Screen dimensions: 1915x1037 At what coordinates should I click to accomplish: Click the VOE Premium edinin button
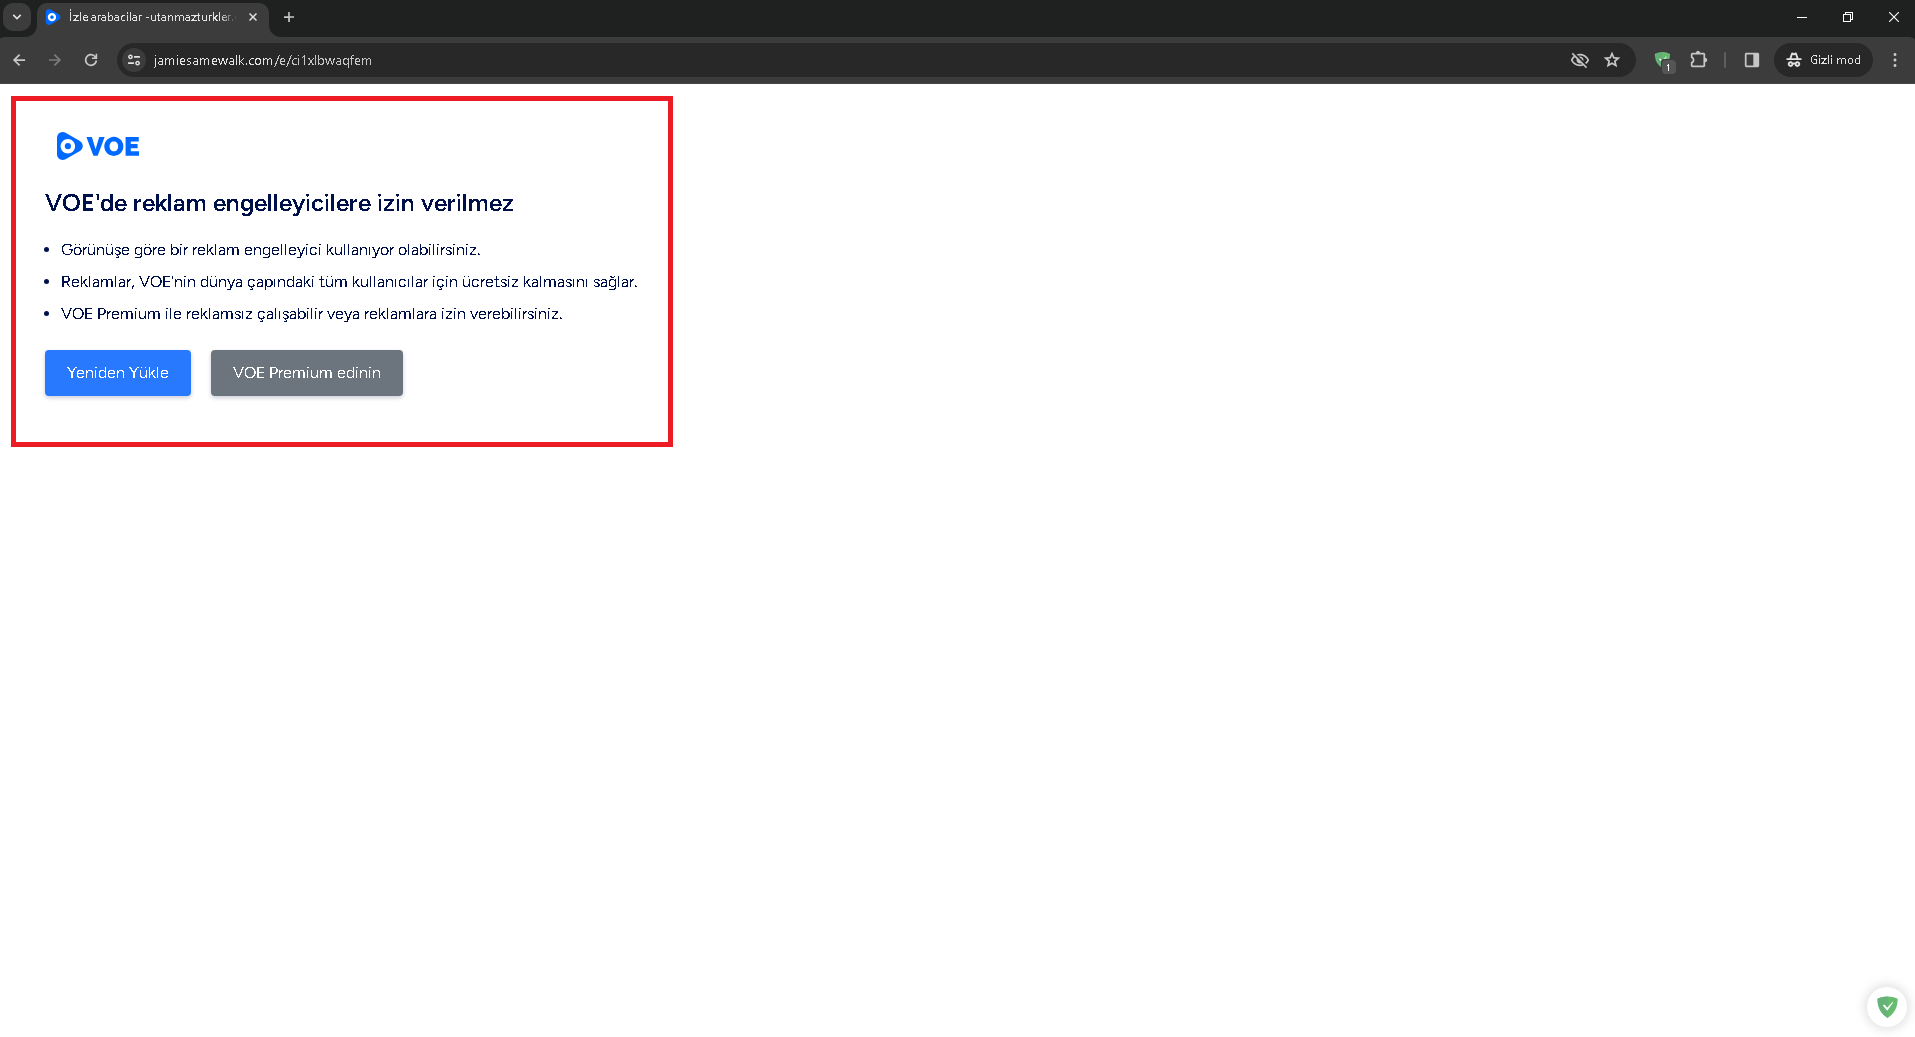(x=306, y=372)
